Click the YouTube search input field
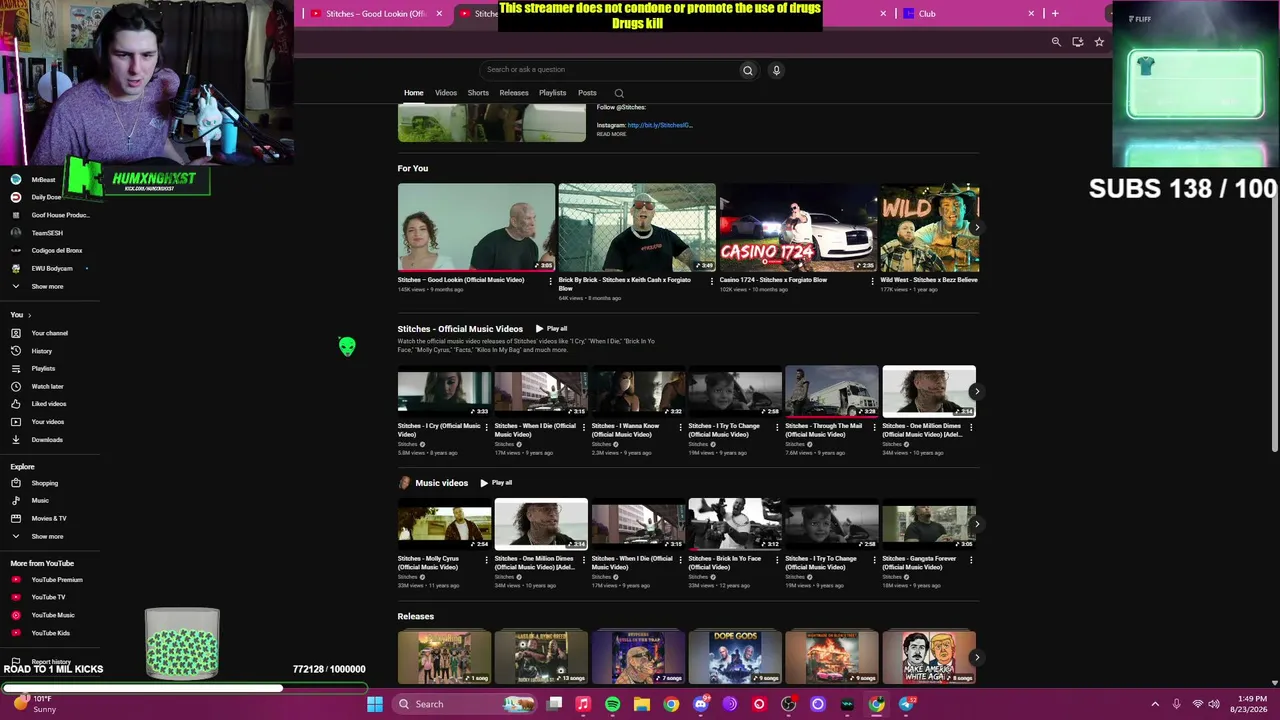1280x720 pixels. pos(608,70)
